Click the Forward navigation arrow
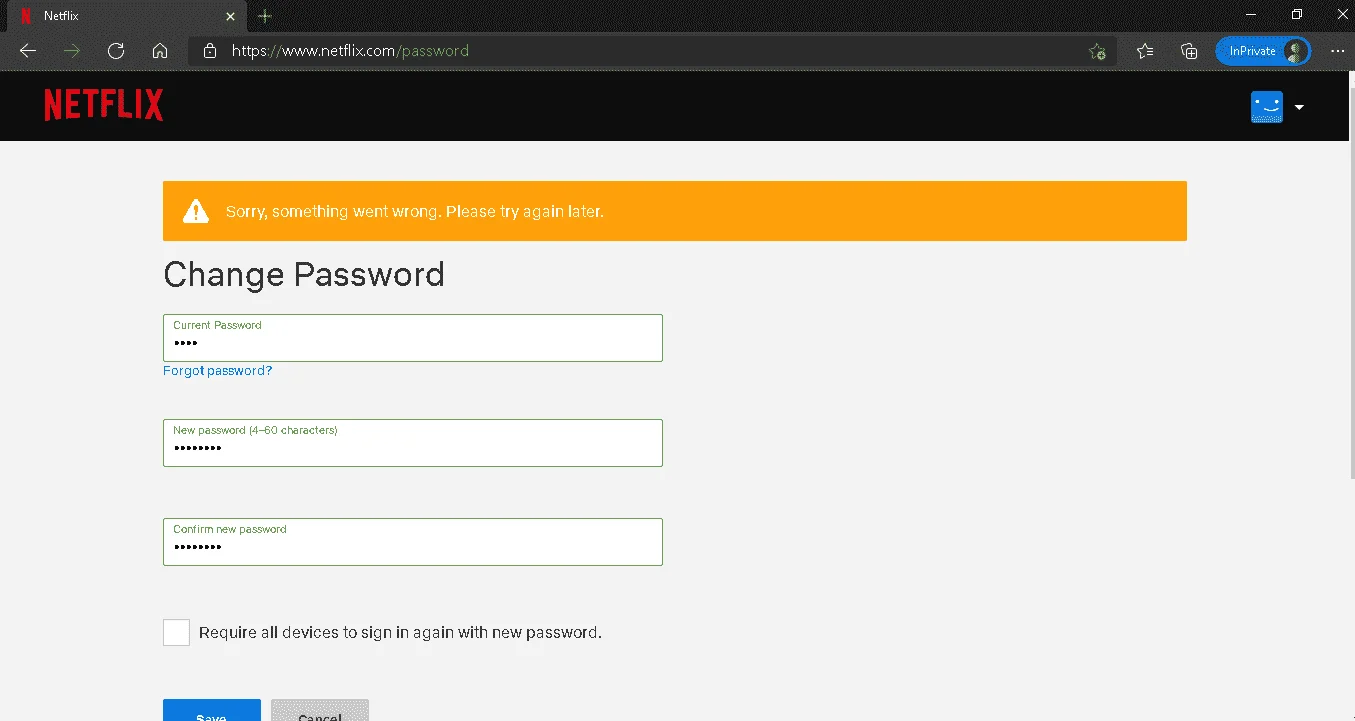 72,51
